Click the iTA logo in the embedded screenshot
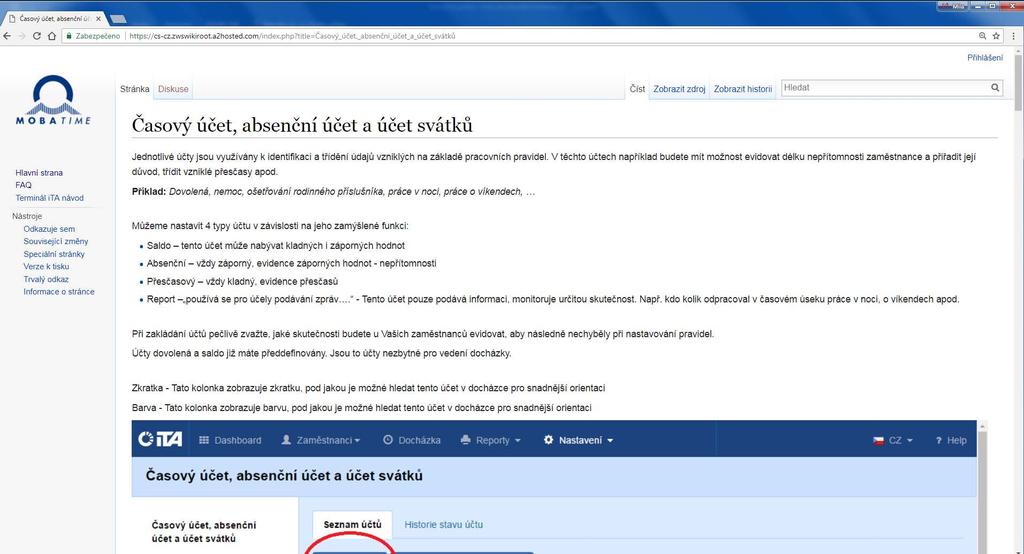 coord(160,440)
